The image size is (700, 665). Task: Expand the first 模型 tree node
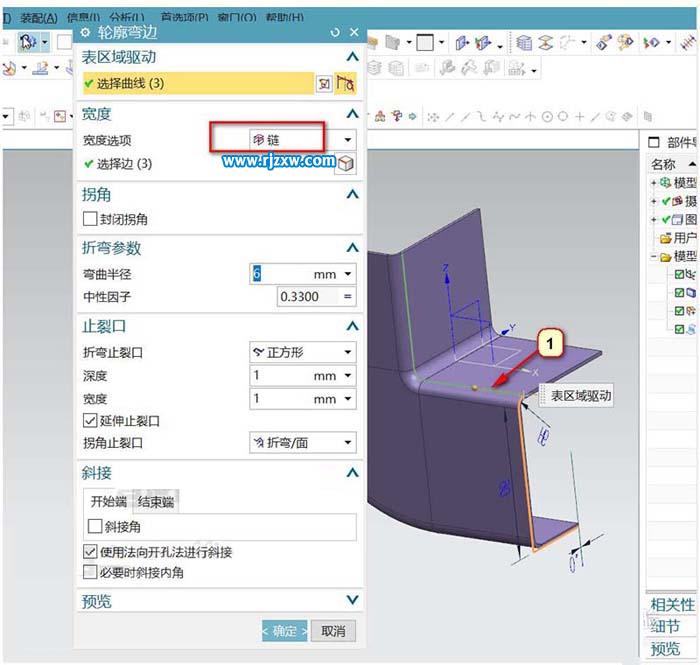click(653, 182)
